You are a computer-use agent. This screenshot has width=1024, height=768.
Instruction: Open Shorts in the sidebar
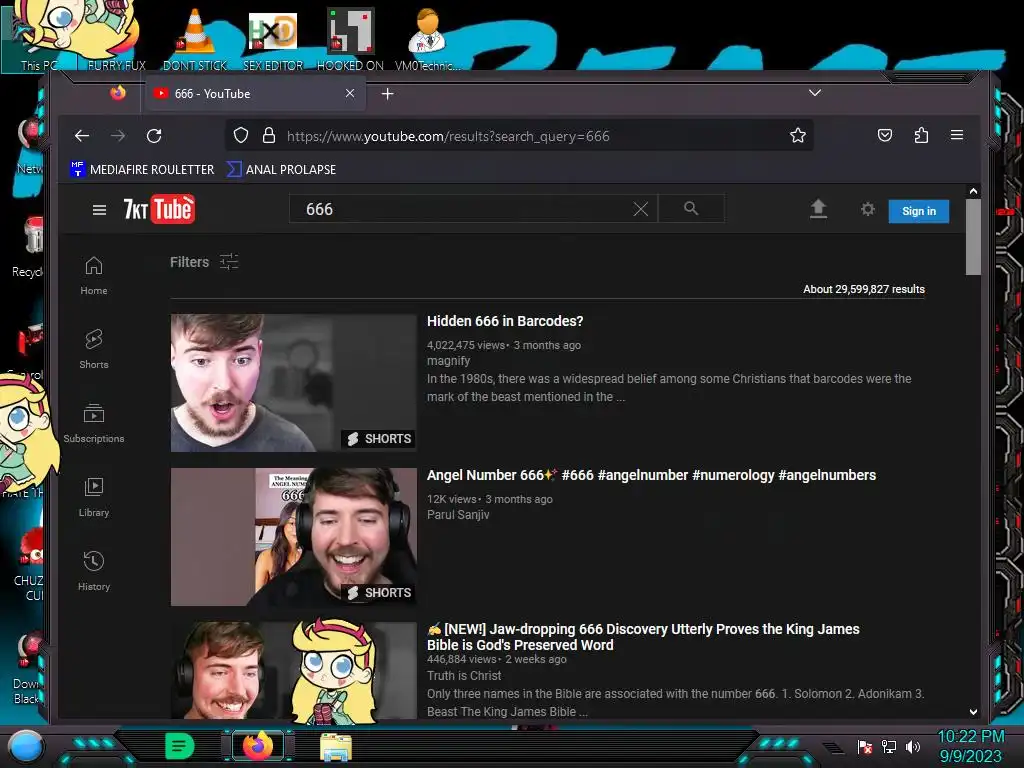pyautogui.click(x=94, y=349)
